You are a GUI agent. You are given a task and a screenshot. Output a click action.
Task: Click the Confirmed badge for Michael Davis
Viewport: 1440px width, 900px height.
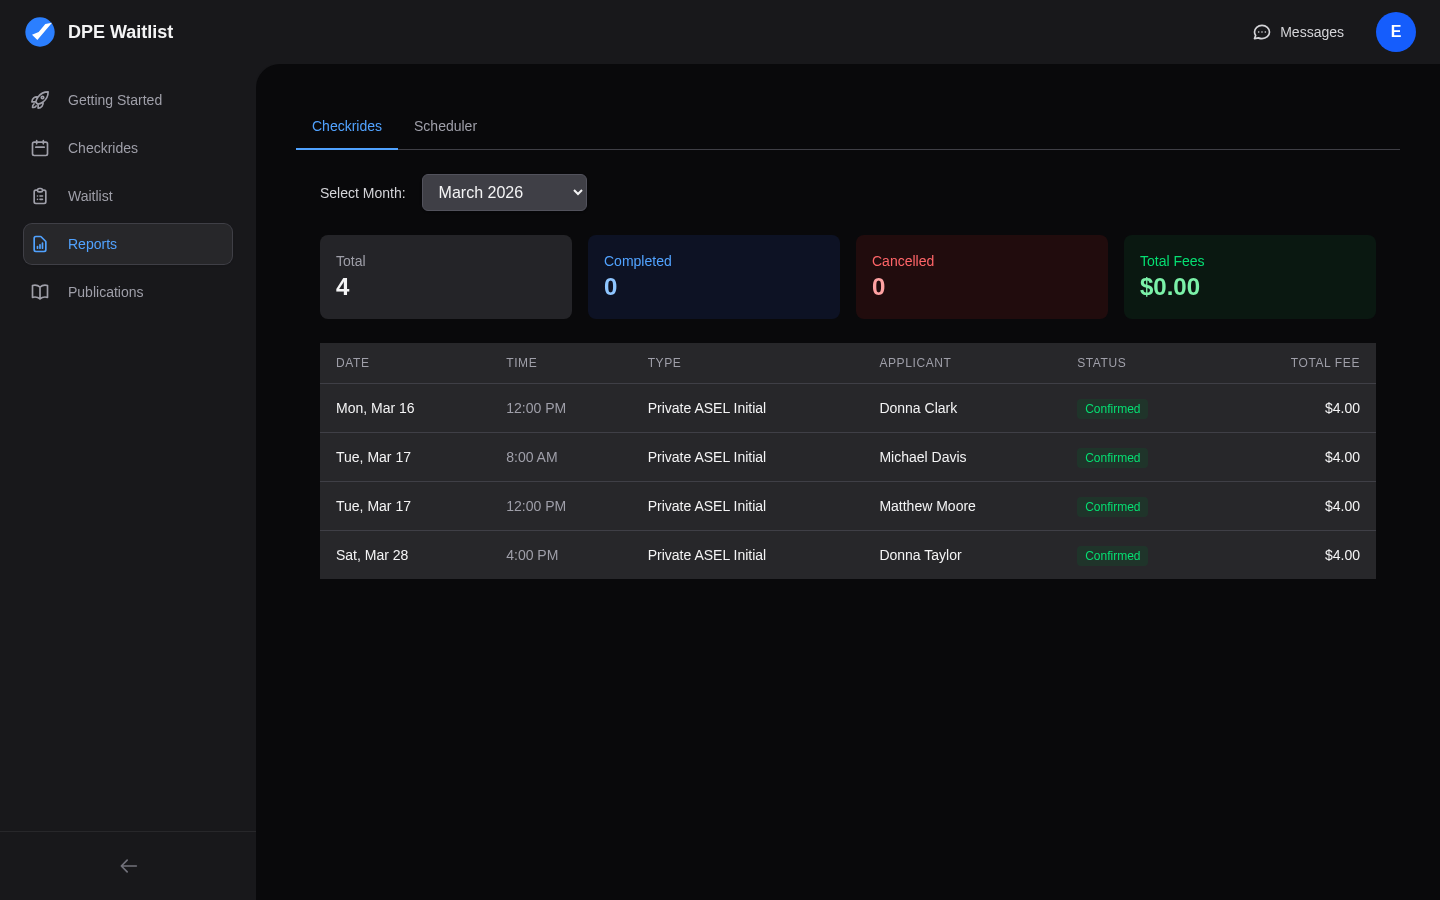click(1112, 458)
